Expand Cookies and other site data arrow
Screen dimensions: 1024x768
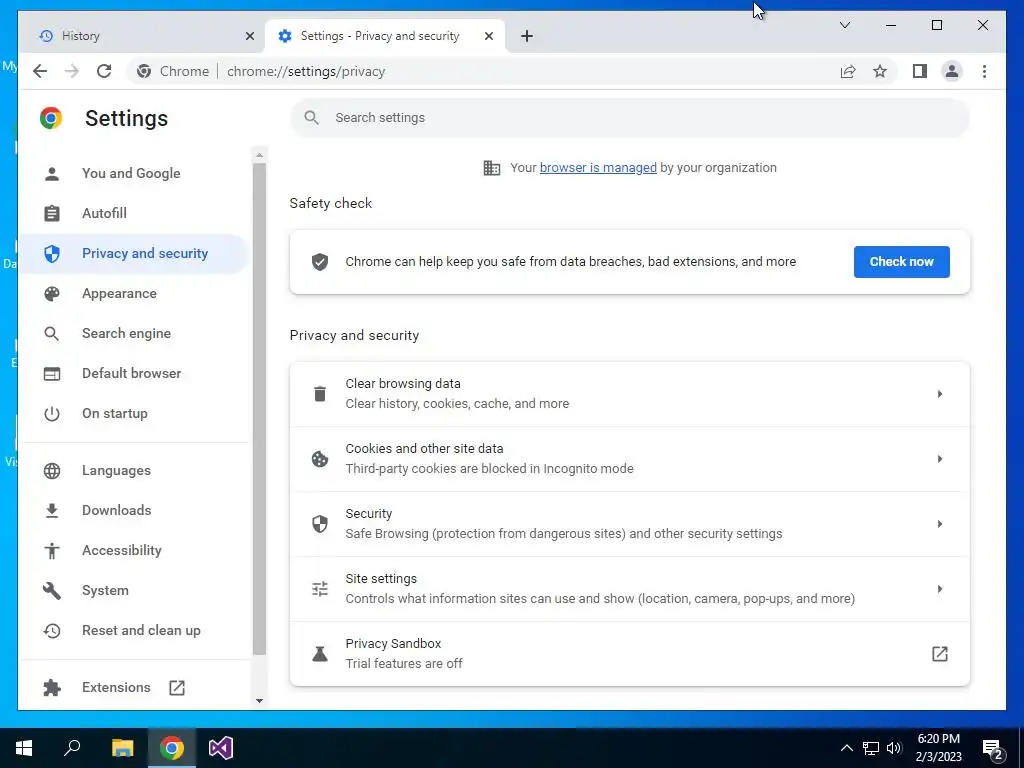940,459
